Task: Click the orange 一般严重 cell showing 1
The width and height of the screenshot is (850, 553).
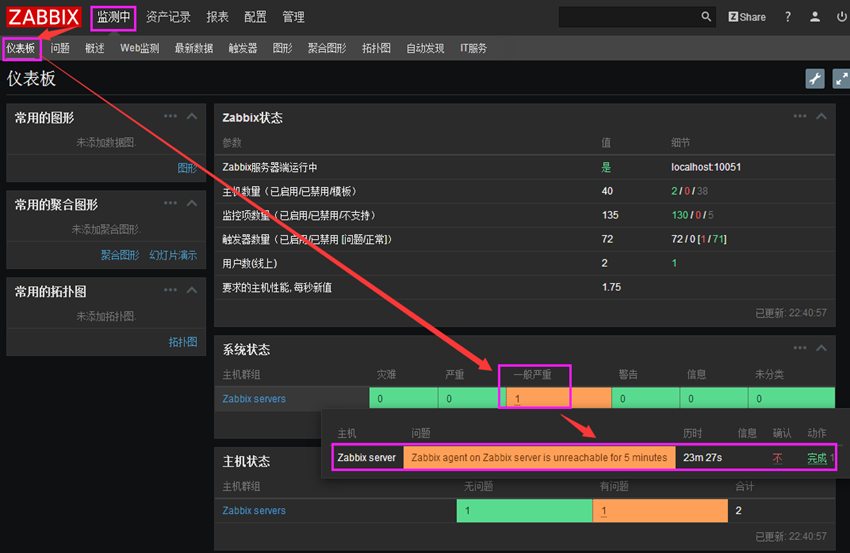Action: [x=558, y=398]
